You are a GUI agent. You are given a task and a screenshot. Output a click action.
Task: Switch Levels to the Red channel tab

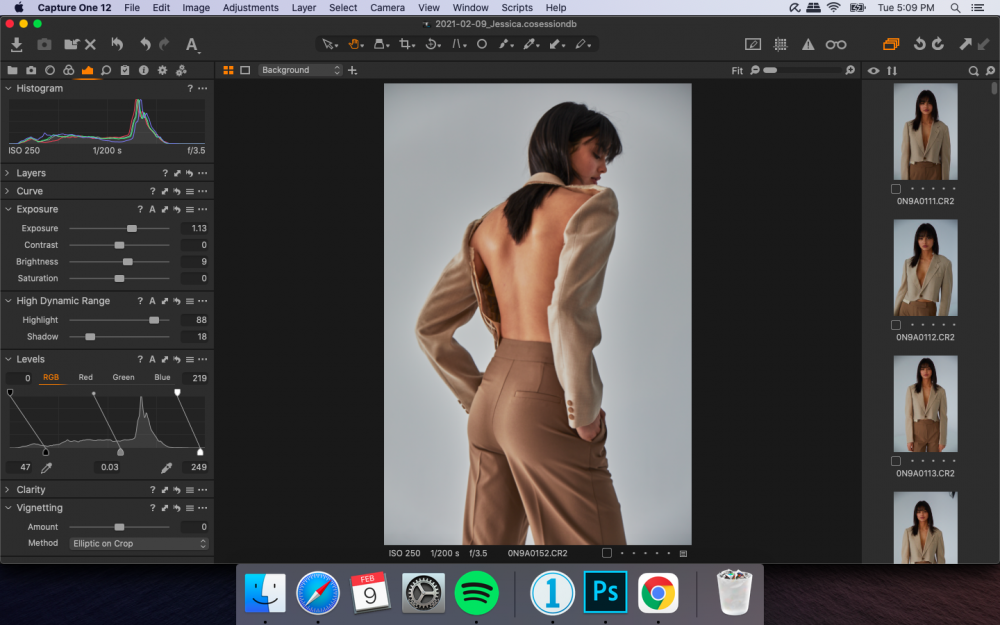(86, 377)
